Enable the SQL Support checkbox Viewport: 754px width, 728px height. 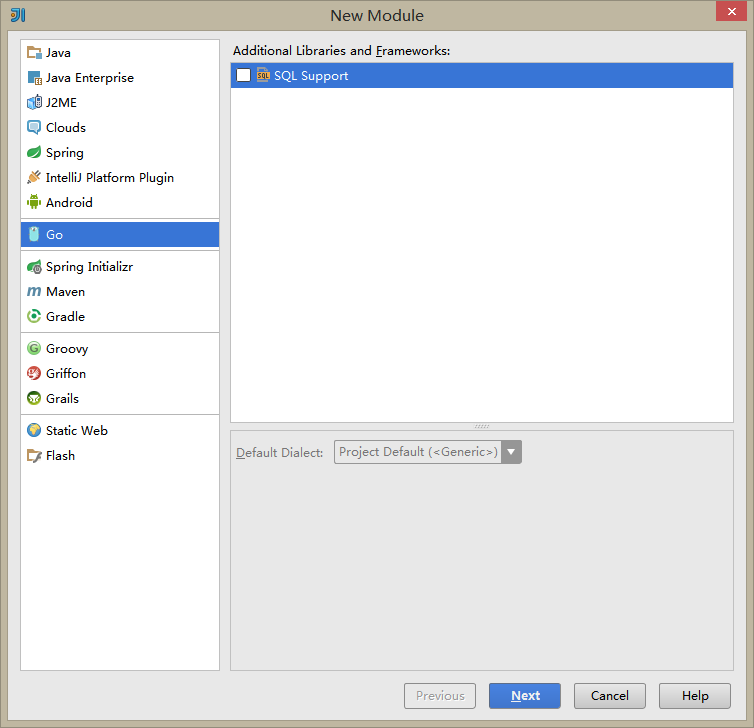tap(243, 75)
